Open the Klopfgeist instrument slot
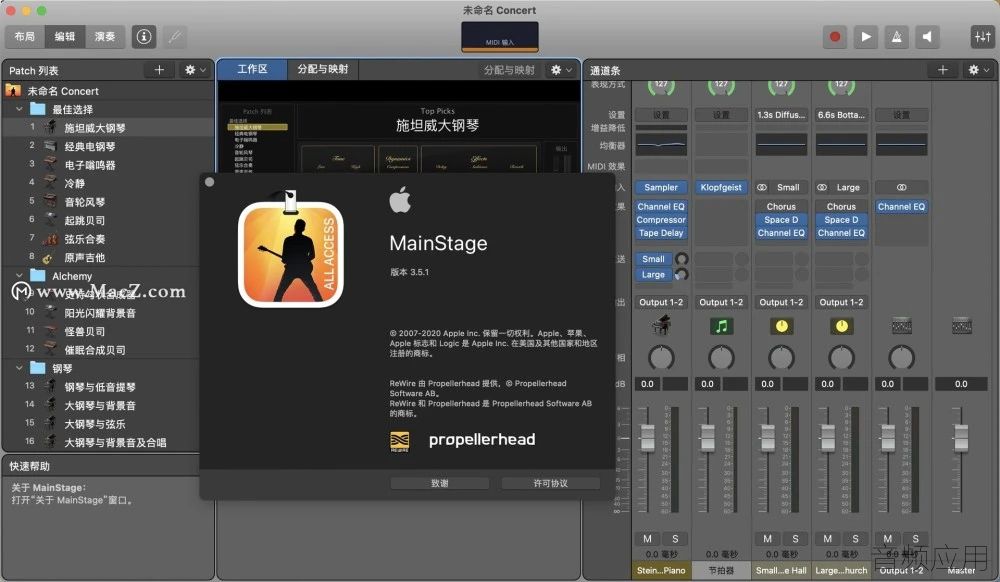The height and width of the screenshot is (582, 1000). click(x=721, y=187)
